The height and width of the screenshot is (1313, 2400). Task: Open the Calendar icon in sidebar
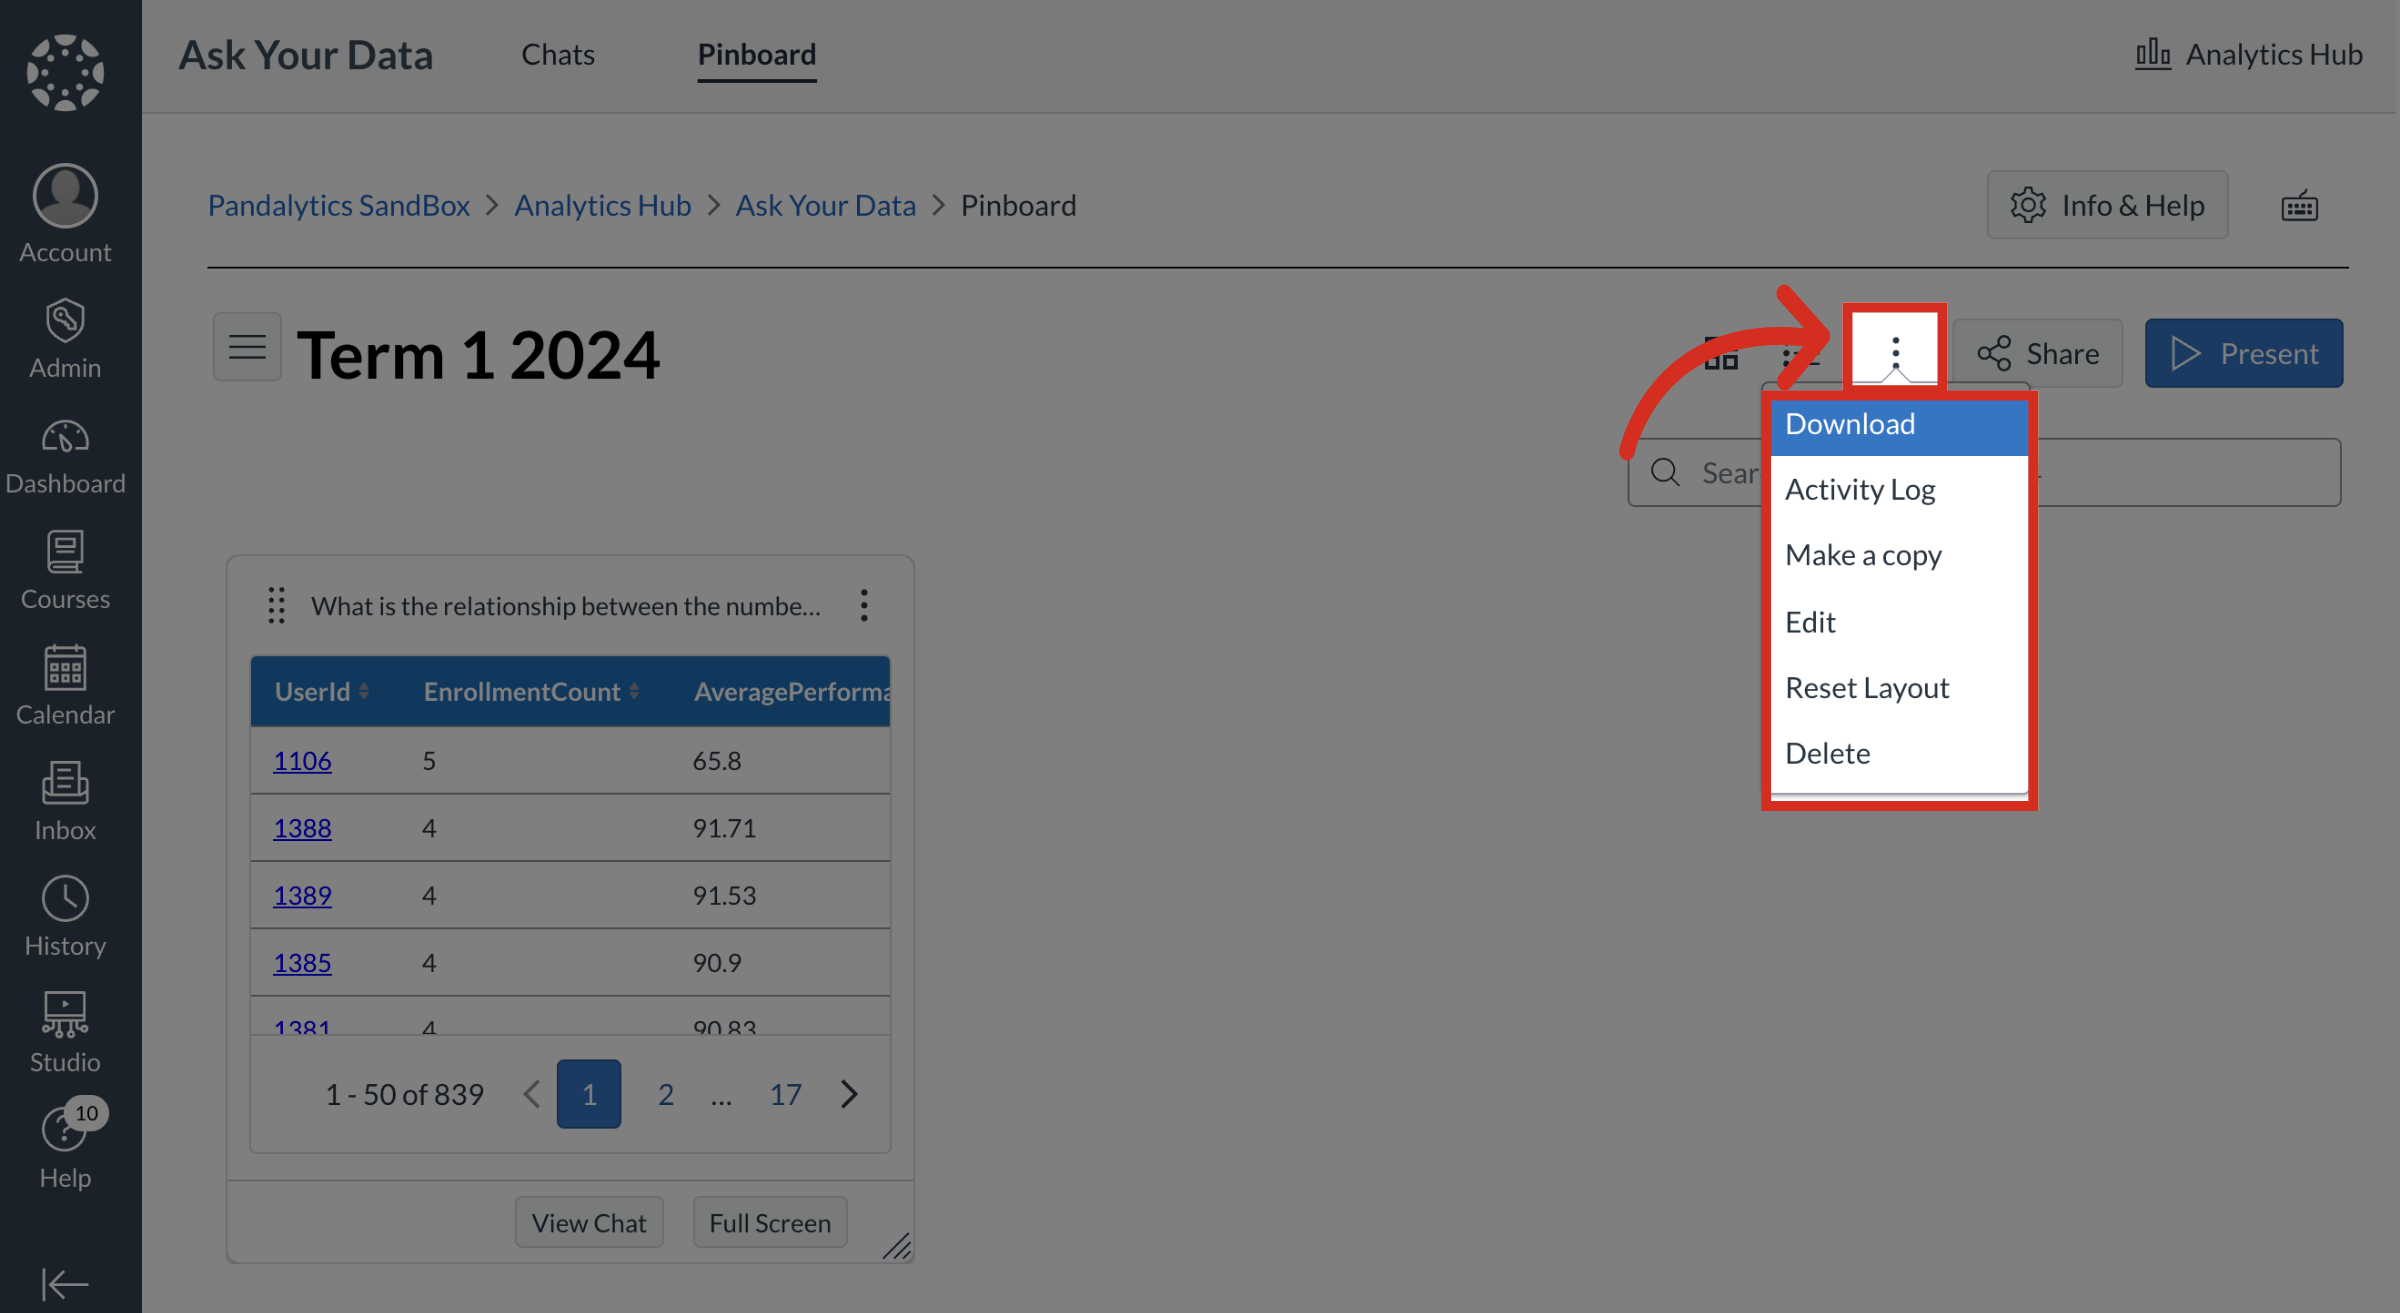pos(65,667)
